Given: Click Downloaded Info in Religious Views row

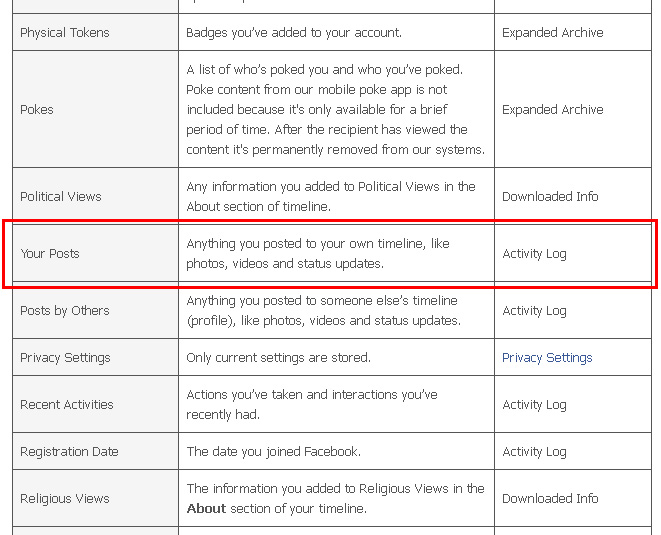Looking at the screenshot, I should tap(550, 499).
